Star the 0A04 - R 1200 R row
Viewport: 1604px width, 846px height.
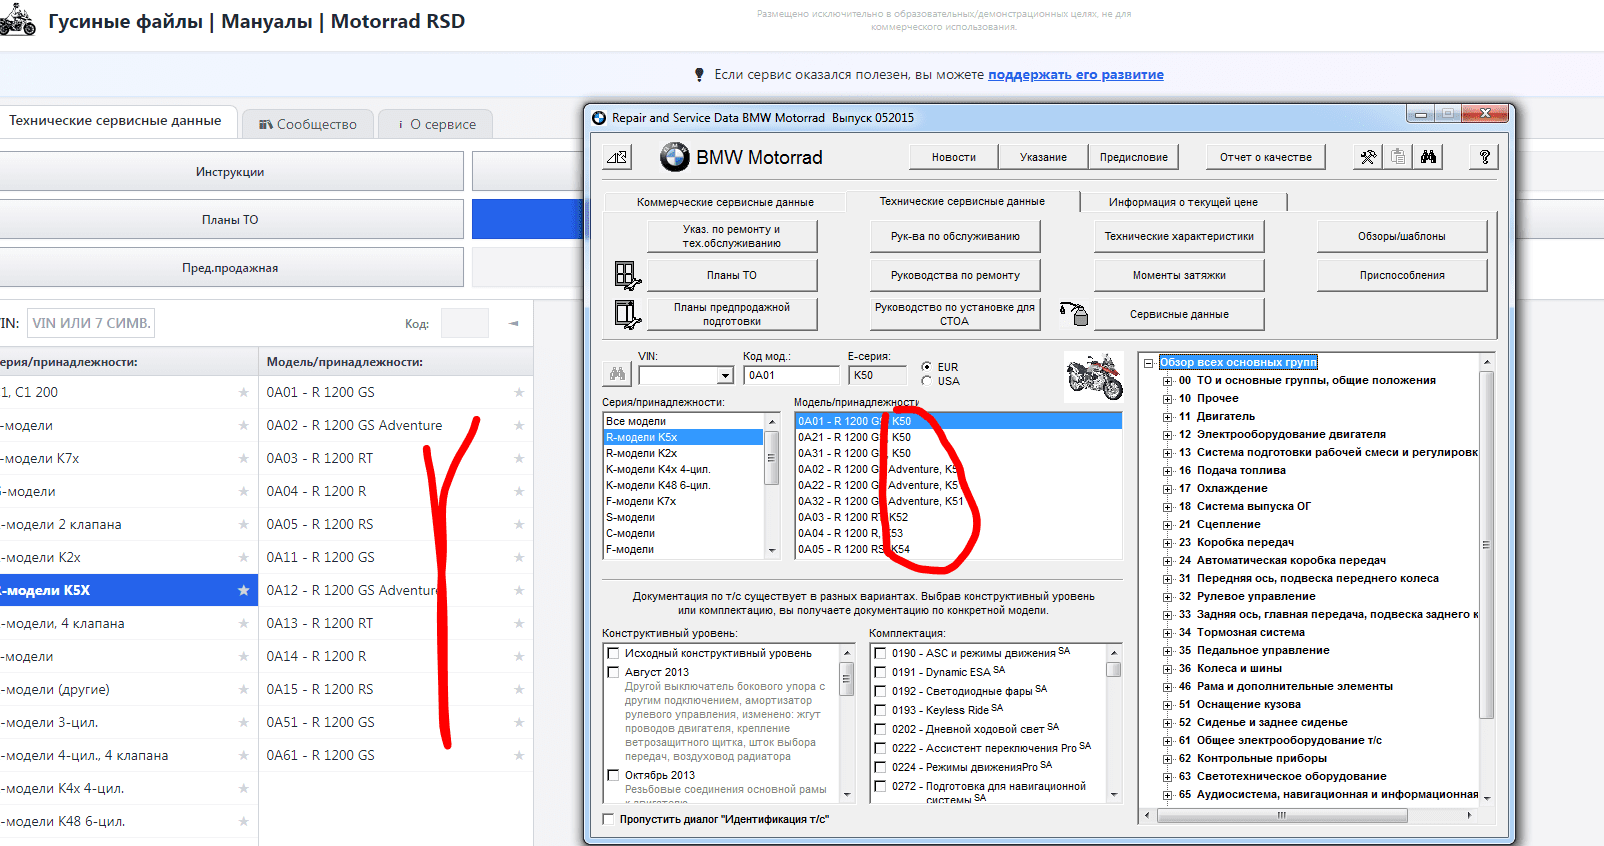coord(519,491)
